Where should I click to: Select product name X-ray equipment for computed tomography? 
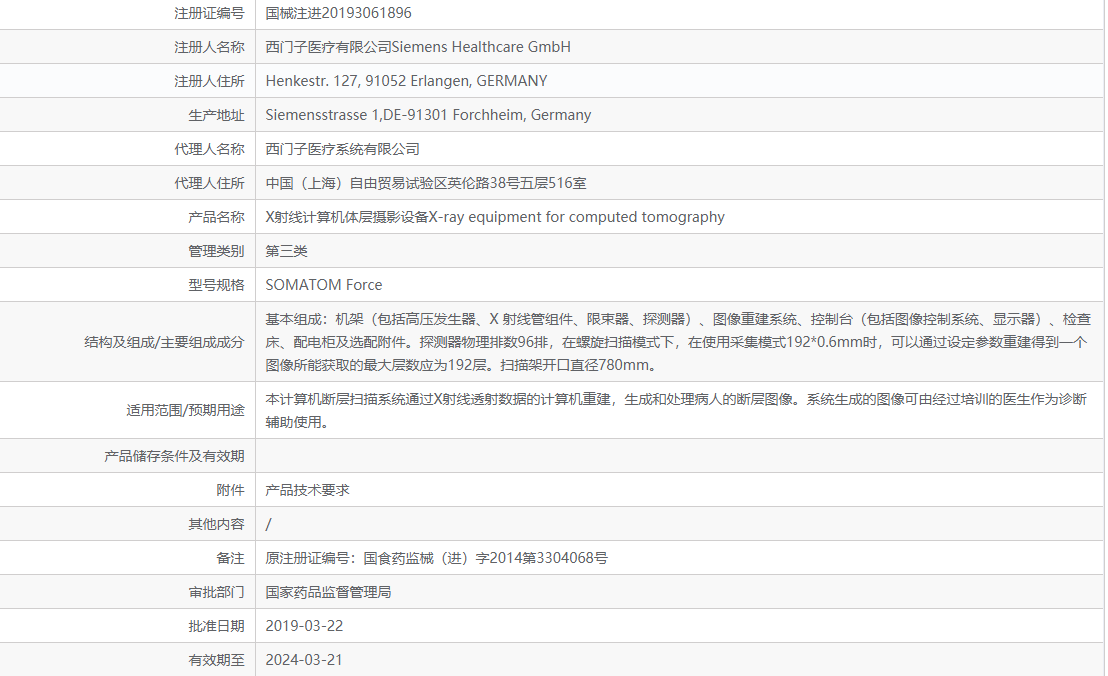[x=495, y=217]
